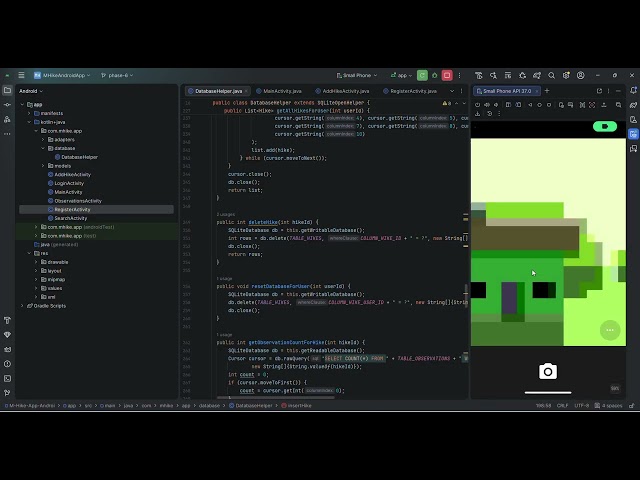Open the Android project view dropdown
640x480 pixels.
(31, 91)
